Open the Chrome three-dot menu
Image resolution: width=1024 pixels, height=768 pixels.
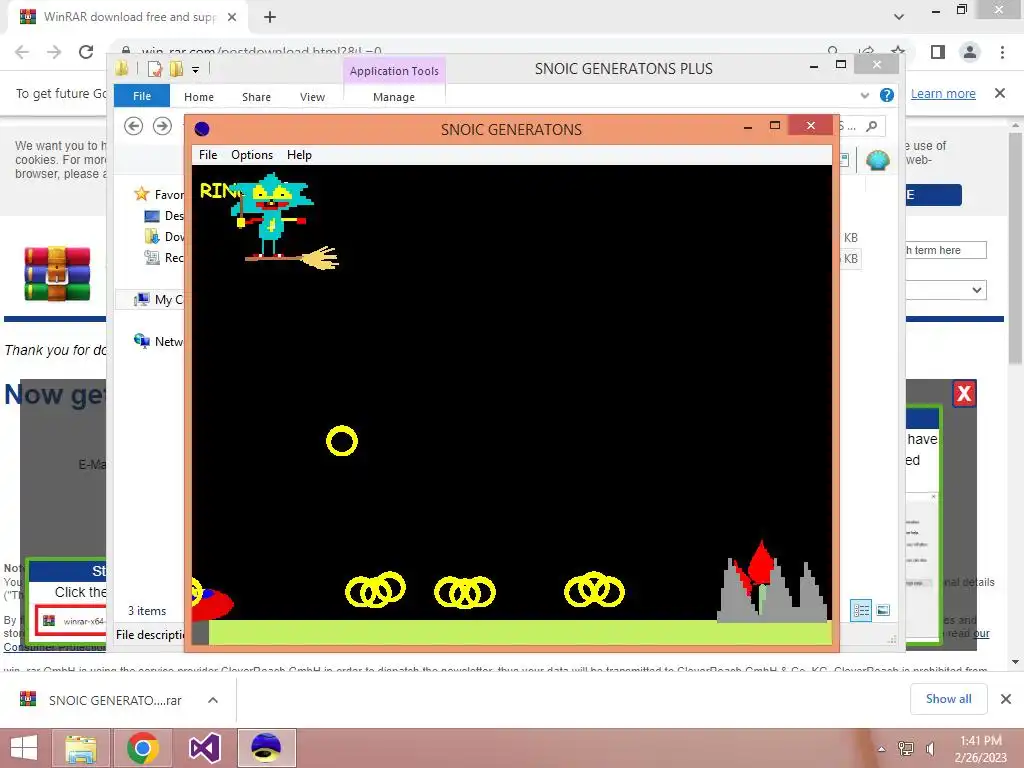pos(1002,52)
